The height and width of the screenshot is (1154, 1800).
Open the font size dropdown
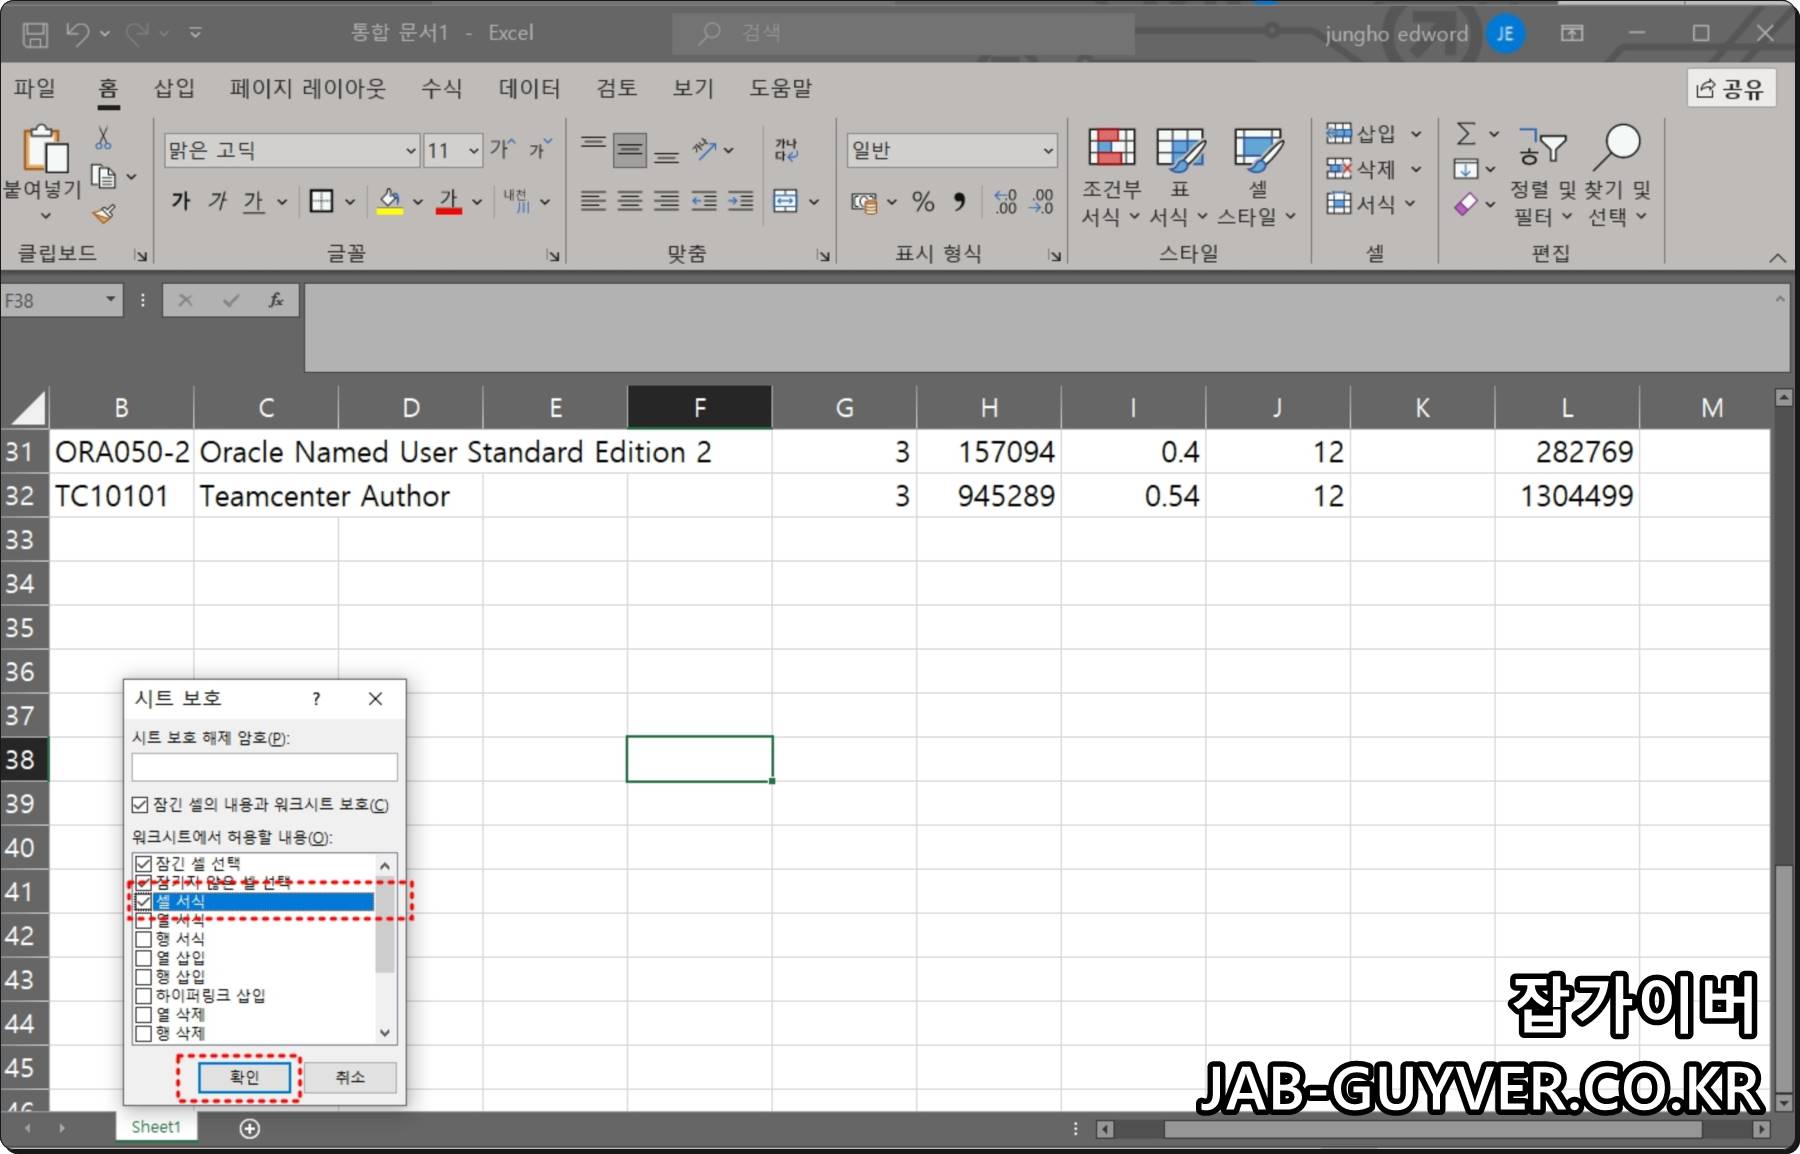[x=473, y=151]
